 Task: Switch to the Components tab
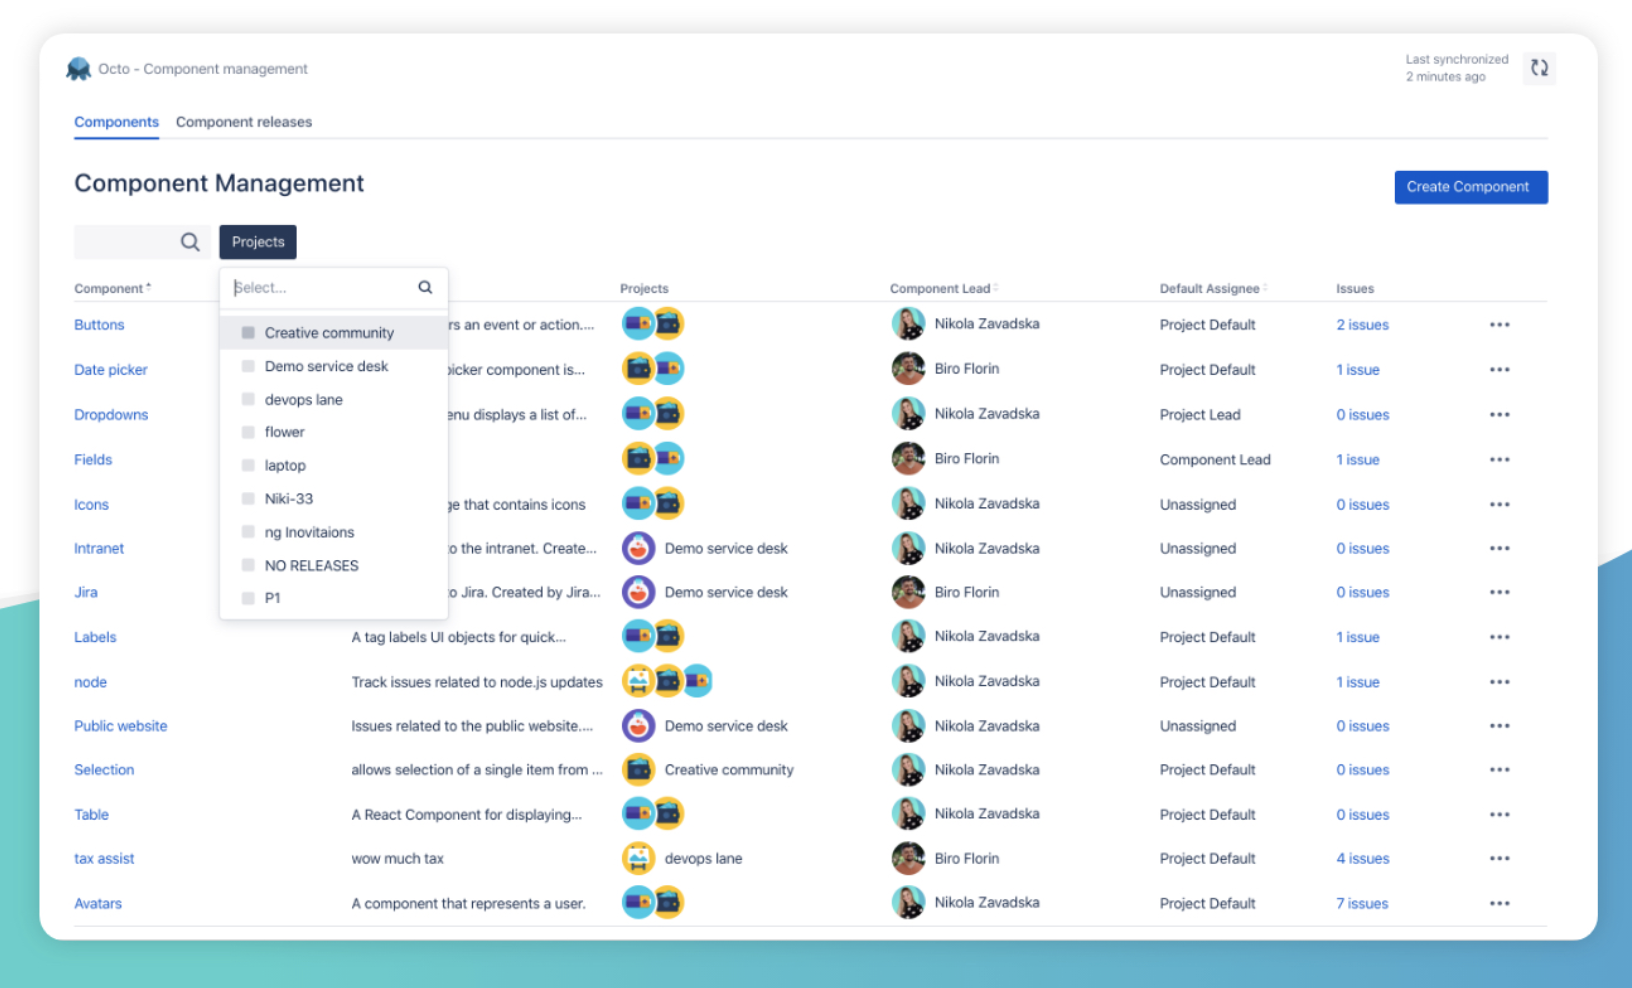click(116, 122)
